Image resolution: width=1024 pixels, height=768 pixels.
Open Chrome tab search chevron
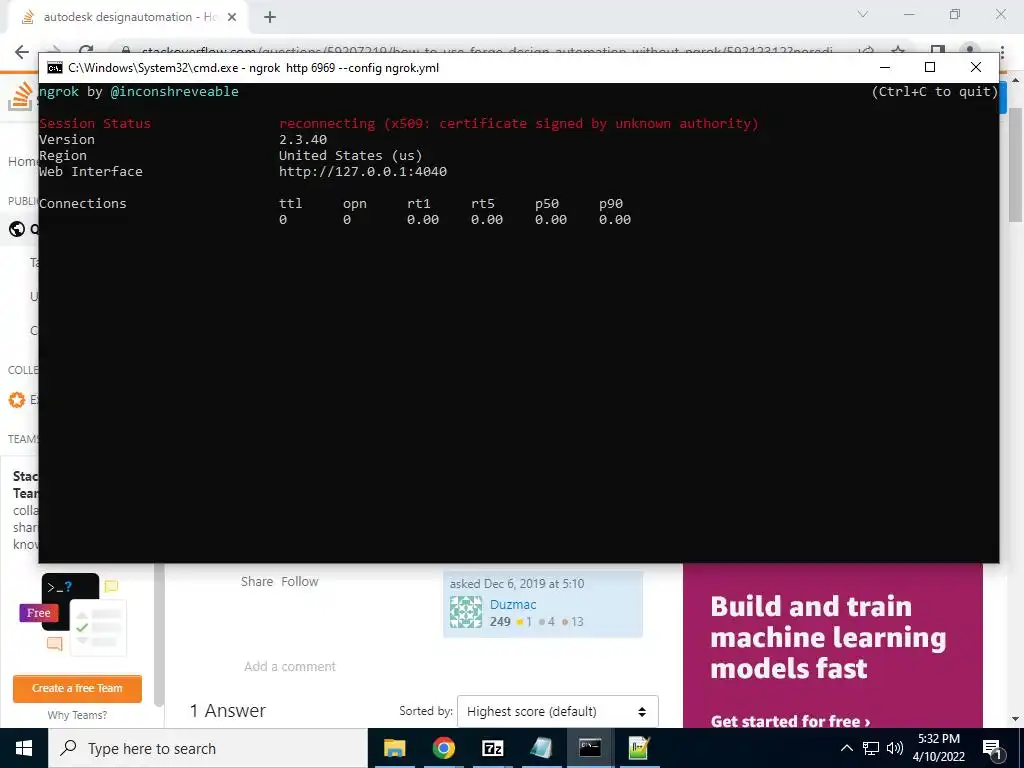(x=863, y=14)
